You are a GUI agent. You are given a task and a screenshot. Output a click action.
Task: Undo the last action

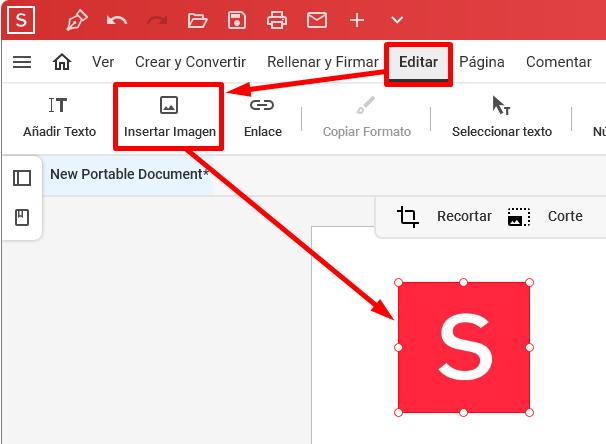pos(117,20)
